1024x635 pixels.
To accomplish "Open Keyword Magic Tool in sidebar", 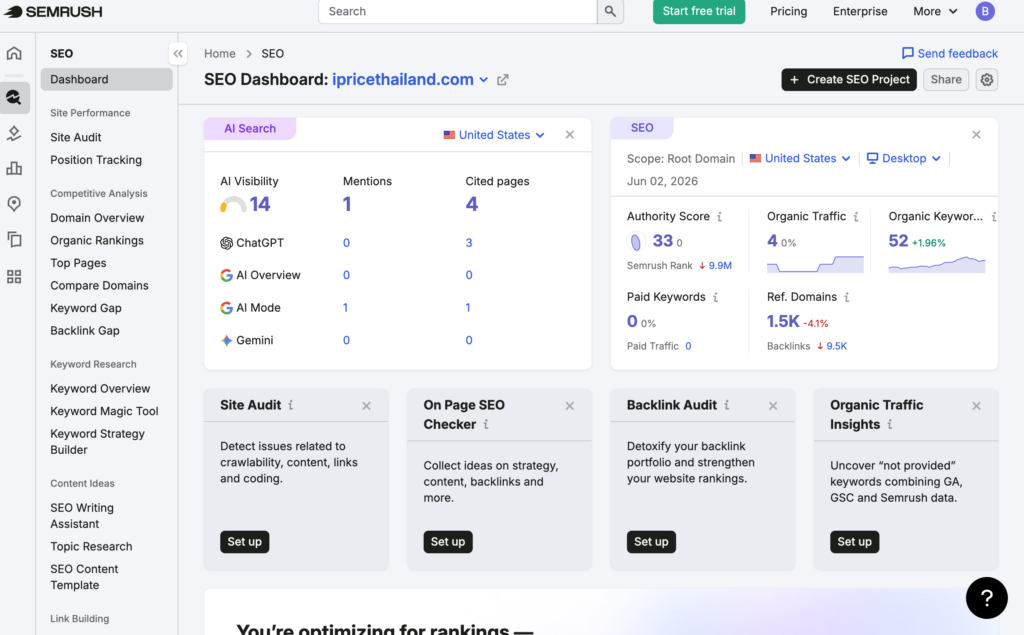I will 104,411.
